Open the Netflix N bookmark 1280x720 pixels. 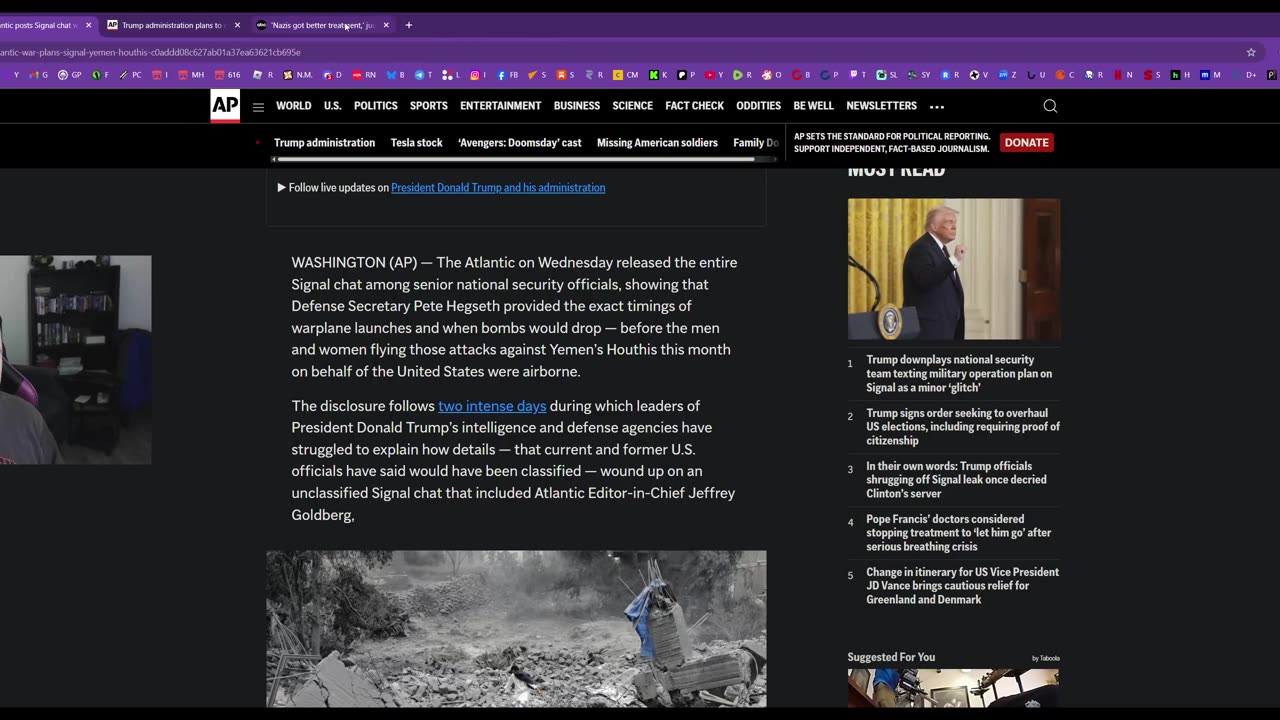click(1122, 75)
